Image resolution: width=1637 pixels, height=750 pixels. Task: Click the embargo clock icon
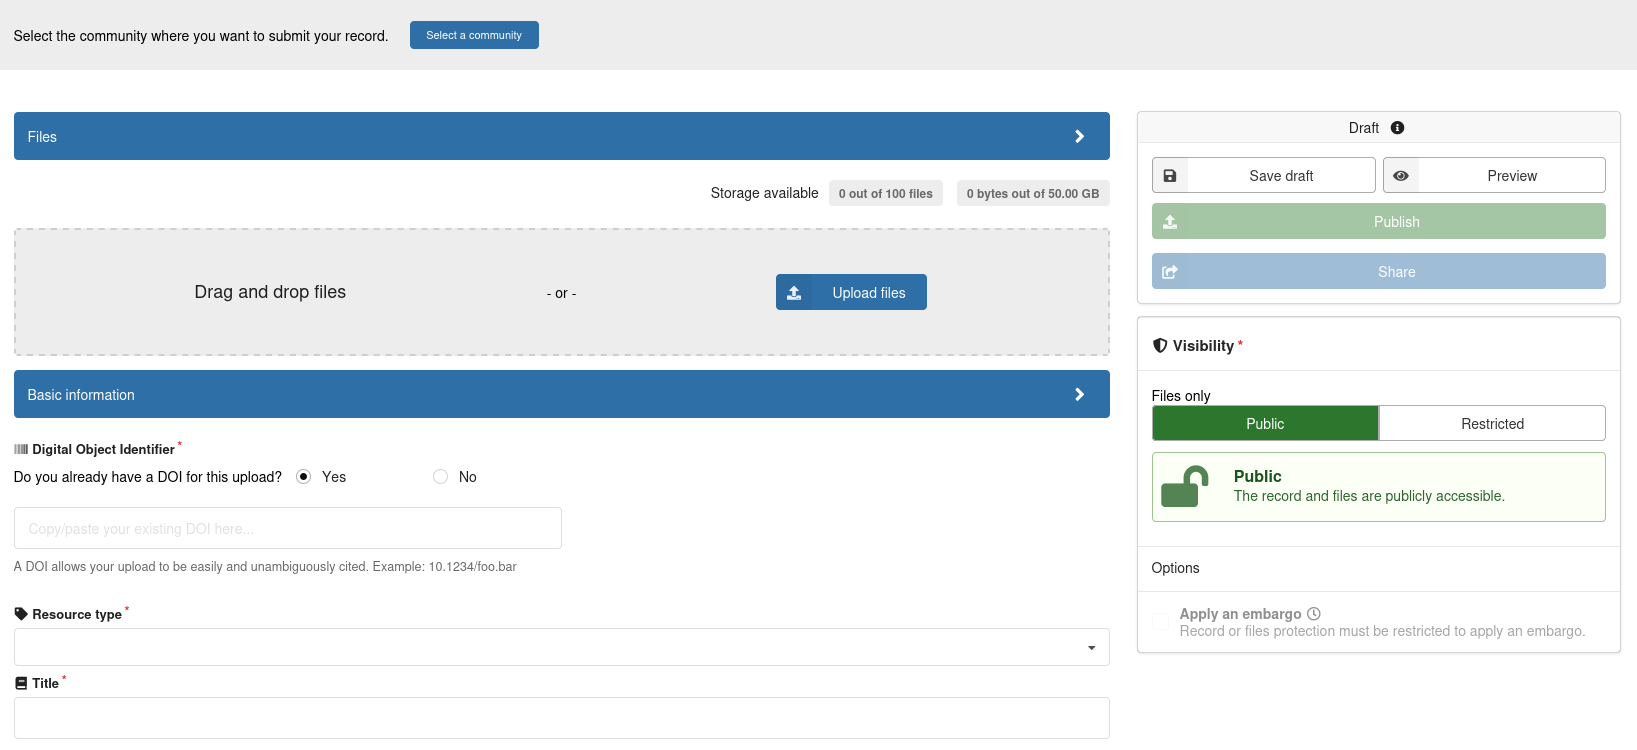pos(1314,614)
